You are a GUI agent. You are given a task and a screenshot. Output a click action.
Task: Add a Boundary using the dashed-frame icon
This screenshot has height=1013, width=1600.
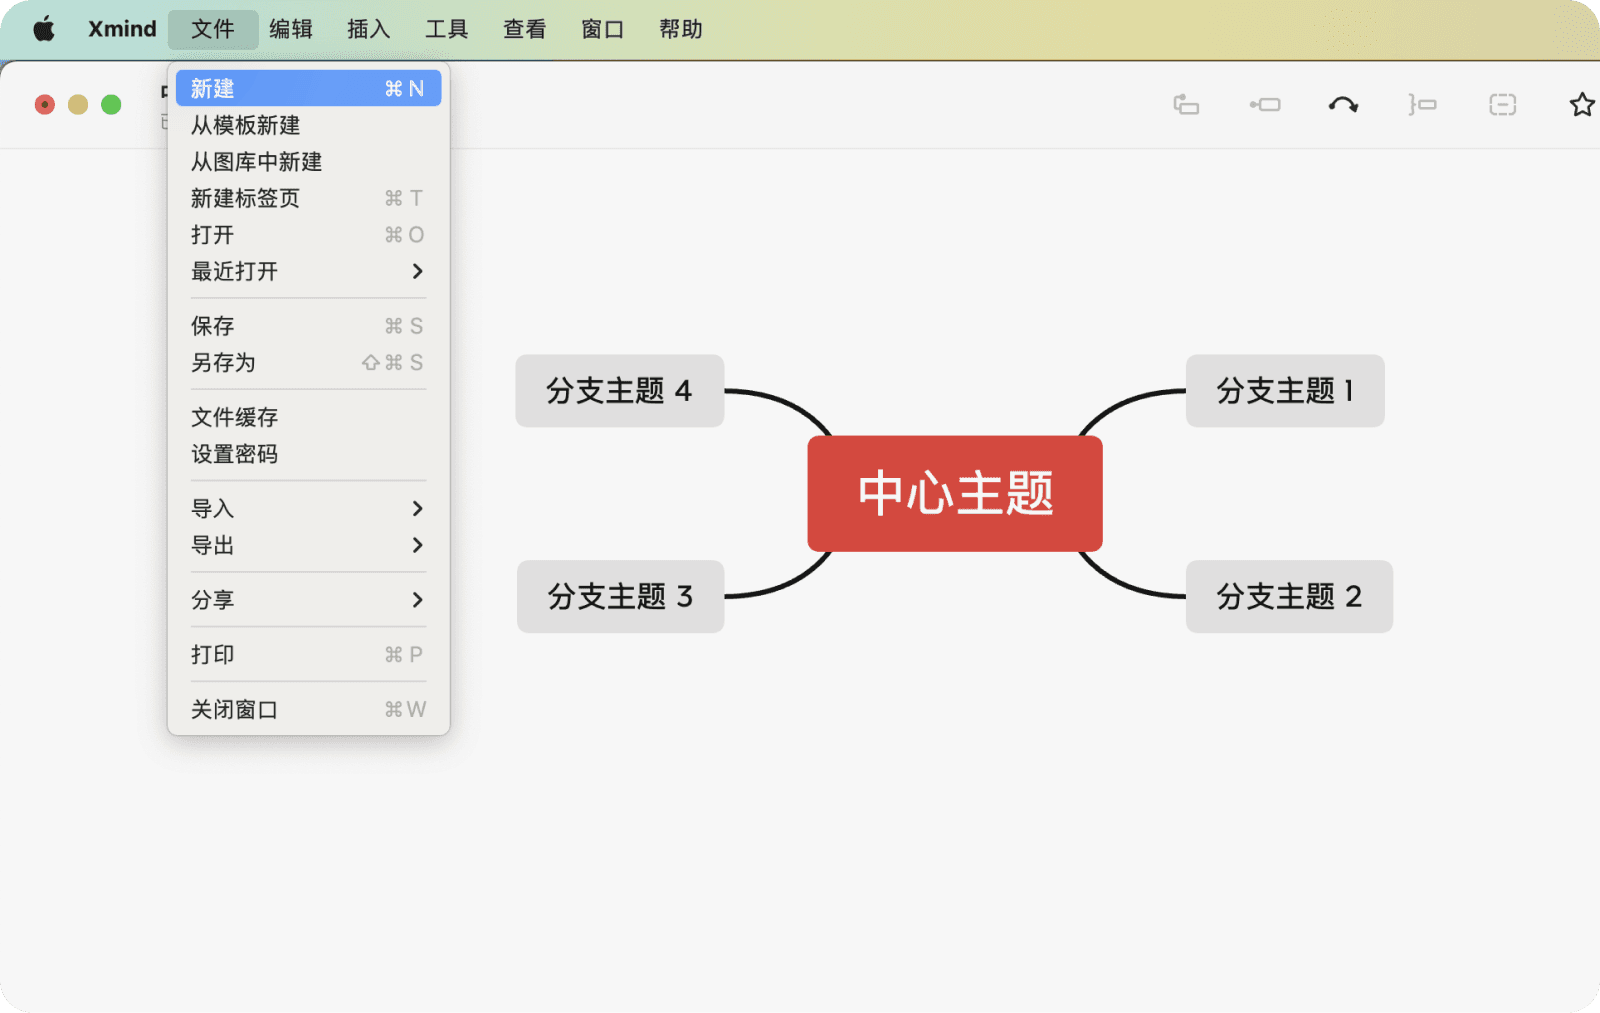click(x=1502, y=104)
